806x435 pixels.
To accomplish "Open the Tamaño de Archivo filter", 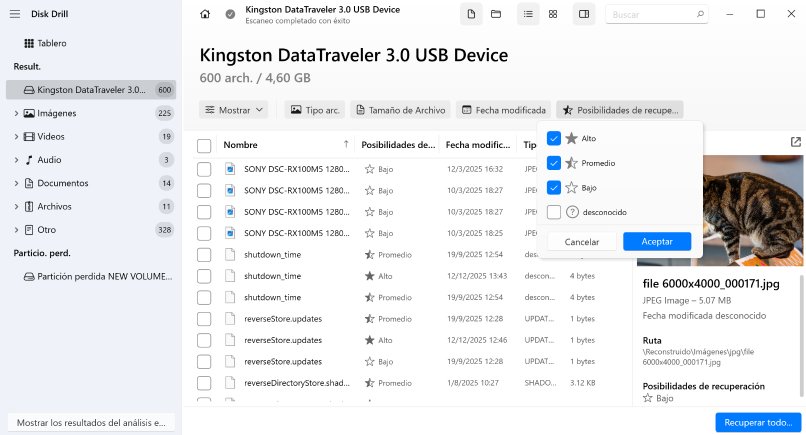I will (x=400, y=110).
